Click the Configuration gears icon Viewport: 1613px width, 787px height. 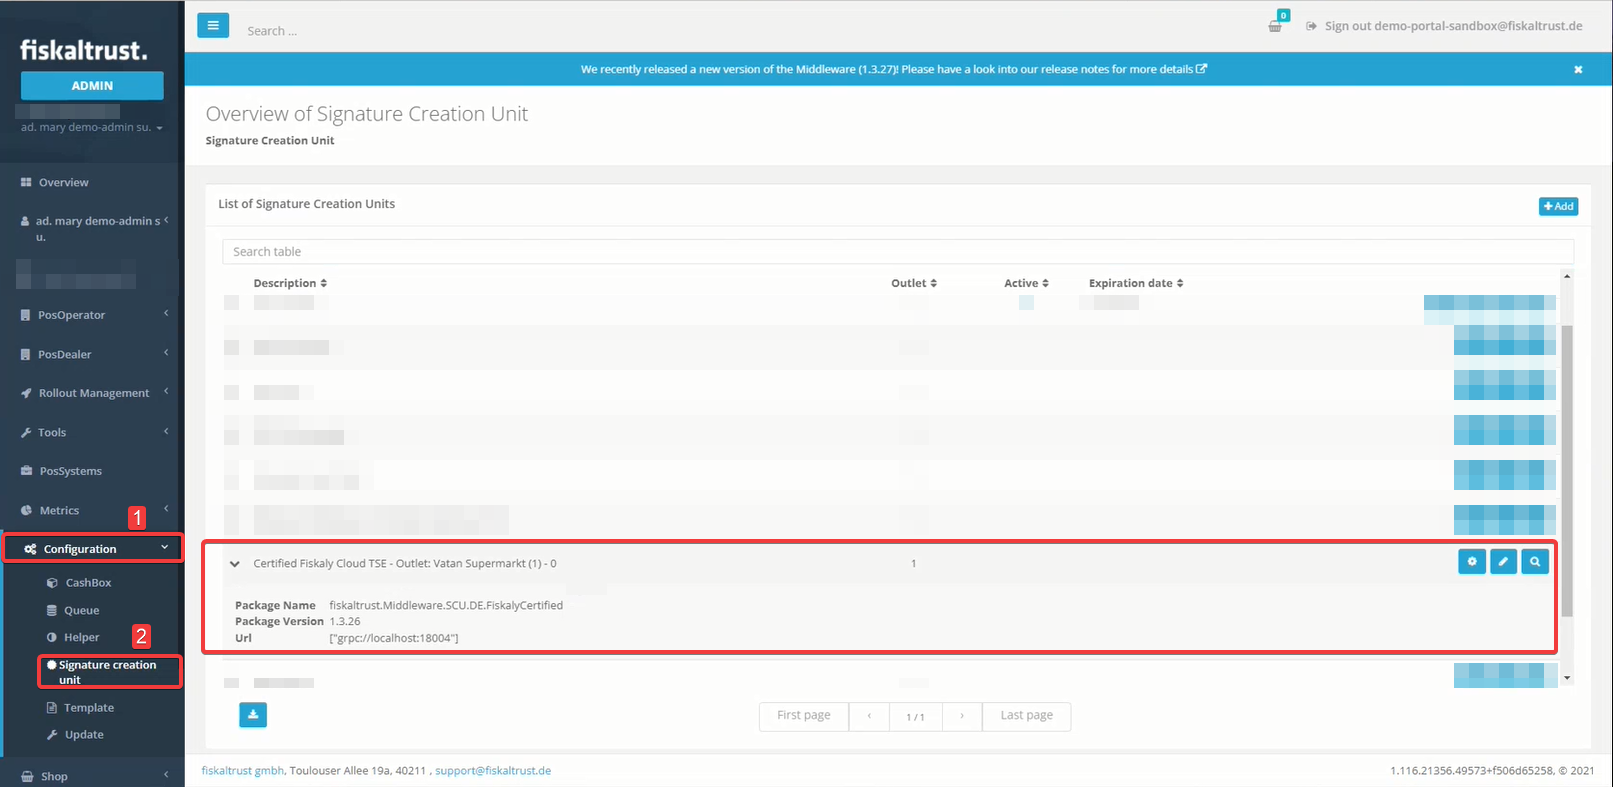[30, 549]
